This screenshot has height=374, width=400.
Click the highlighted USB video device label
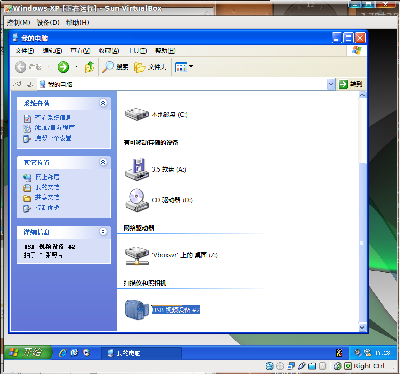point(176,310)
